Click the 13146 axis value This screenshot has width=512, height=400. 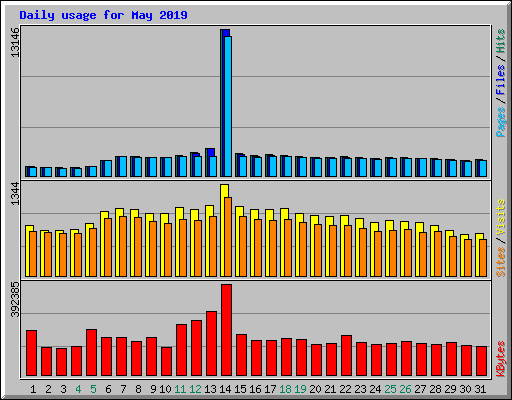tap(15, 43)
